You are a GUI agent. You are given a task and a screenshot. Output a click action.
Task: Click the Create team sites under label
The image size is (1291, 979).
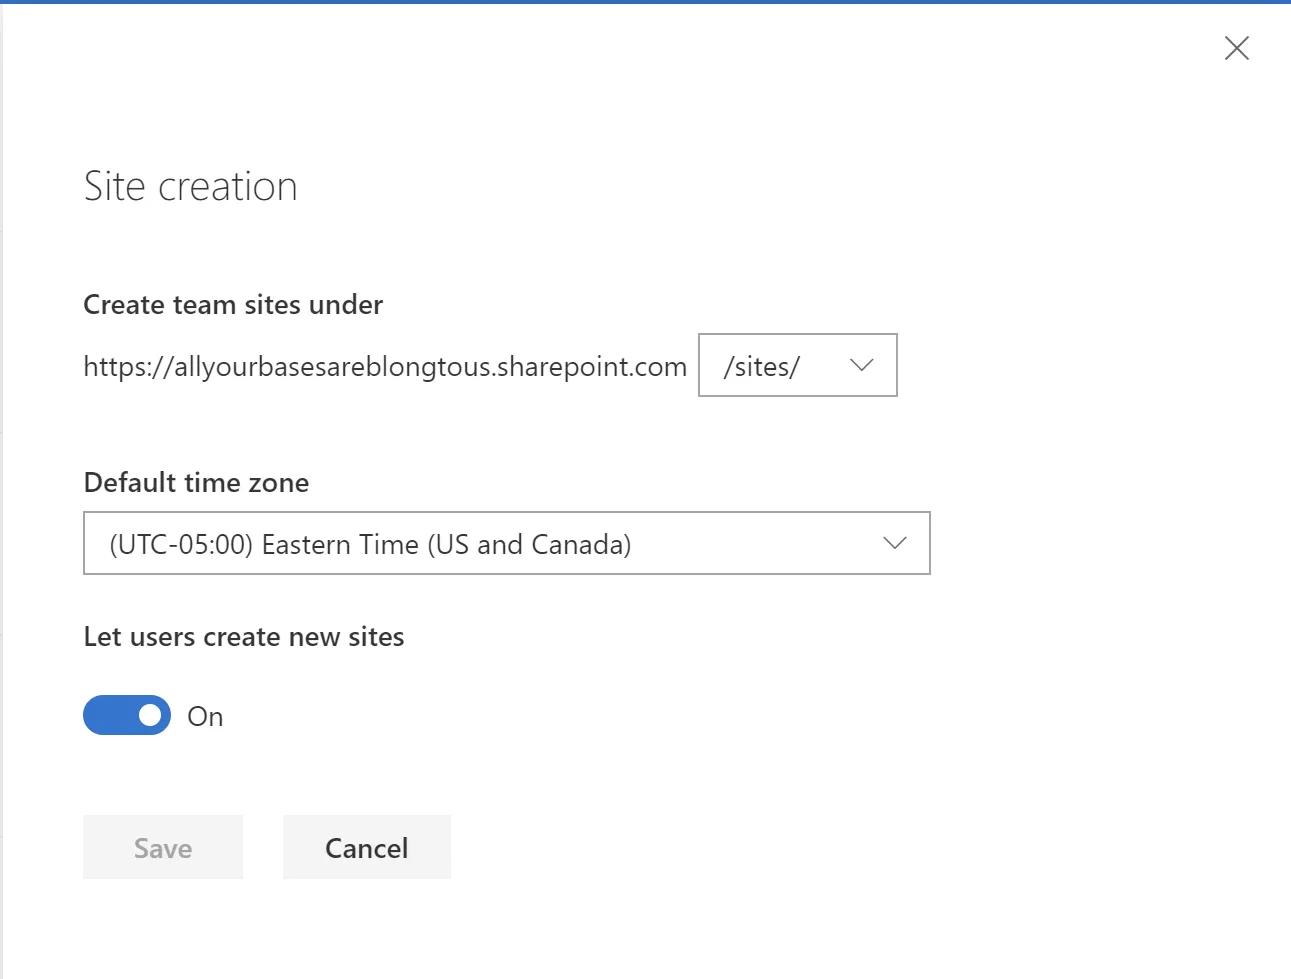tap(232, 304)
